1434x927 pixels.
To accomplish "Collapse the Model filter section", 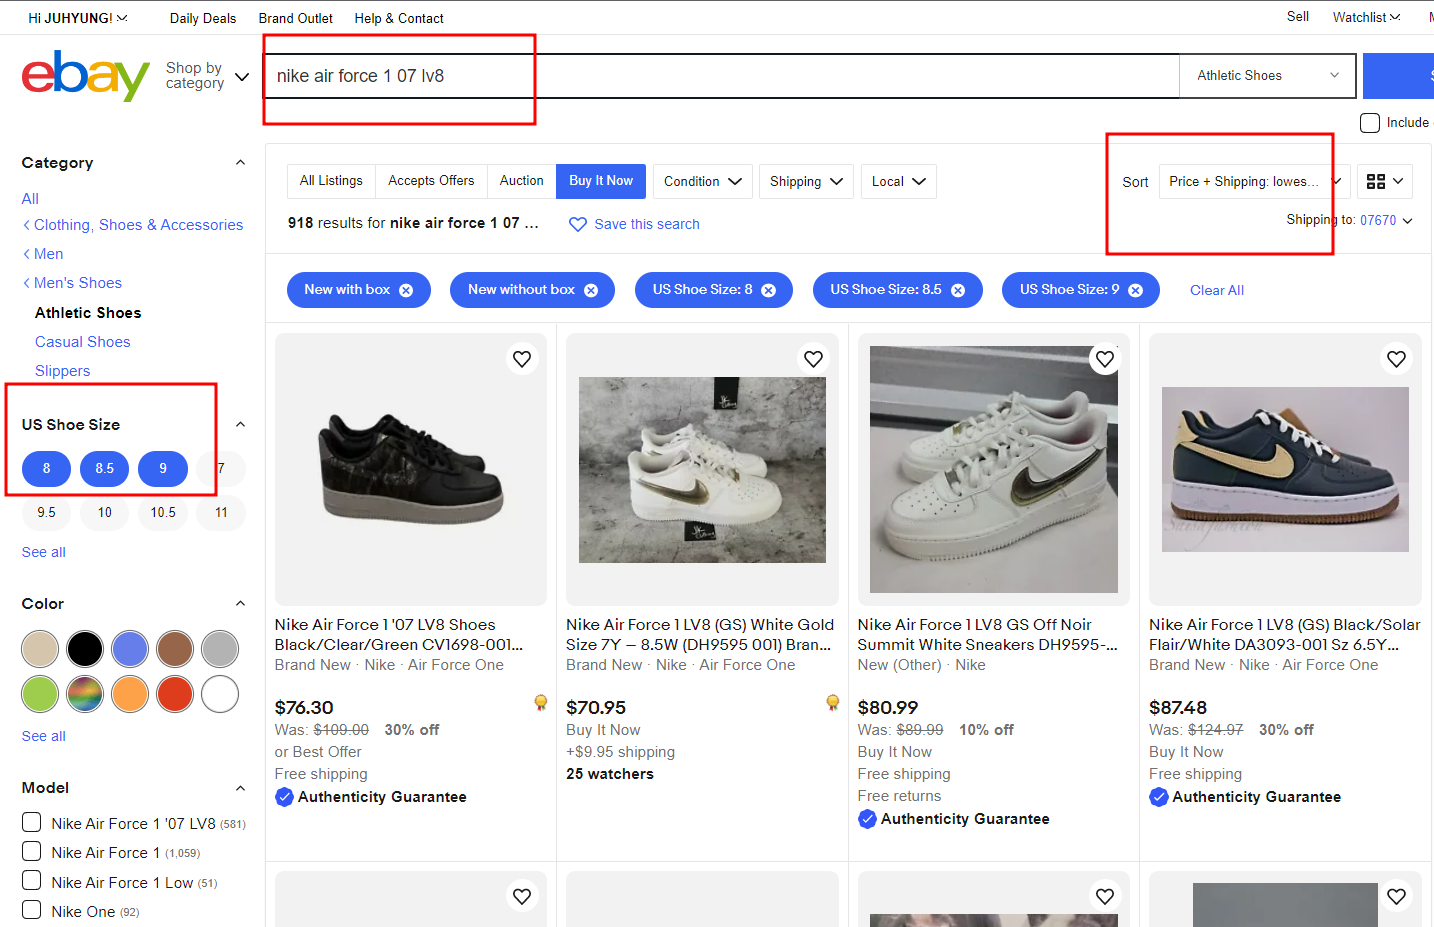I will [240, 788].
